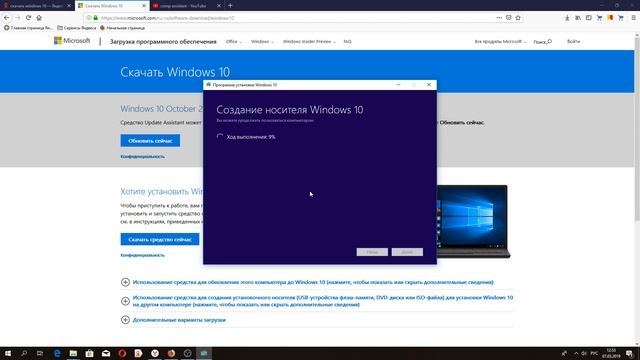Screen dimensions: 640x360
Task: Open Microsoft Store on the taskbar
Action: [x=89, y=353]
